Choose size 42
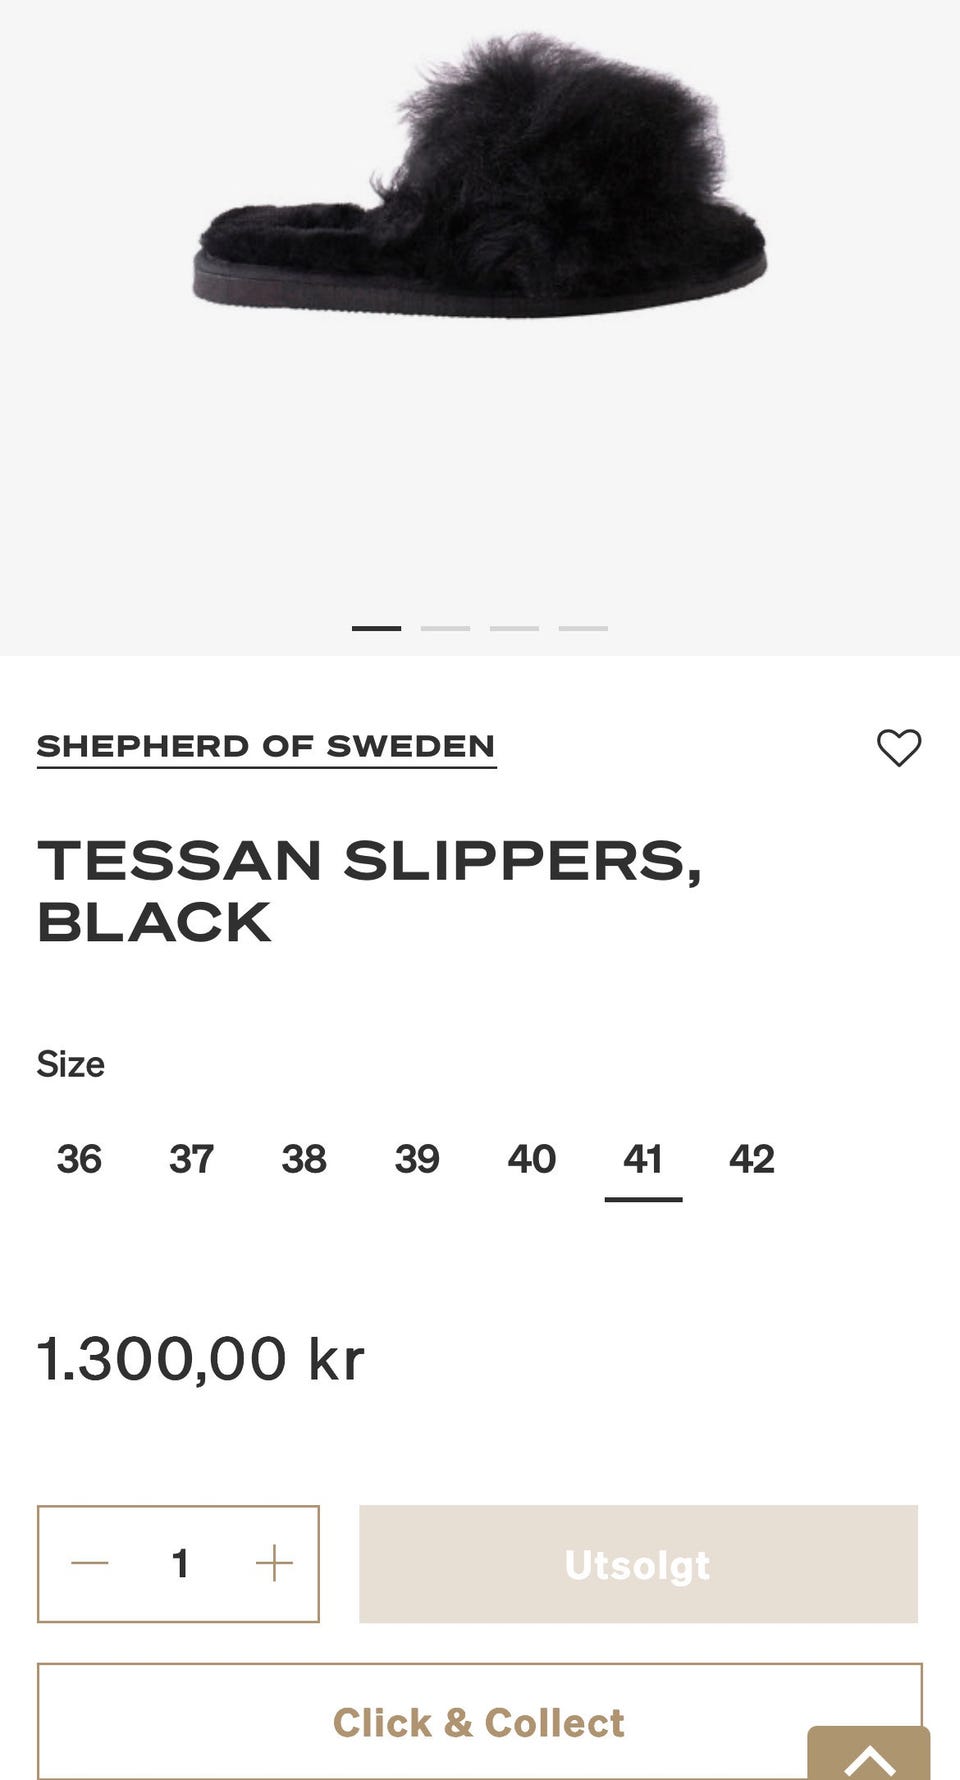Image resolution: width=960 pixels, height=1780 pixels. [x=752, y=1159]
